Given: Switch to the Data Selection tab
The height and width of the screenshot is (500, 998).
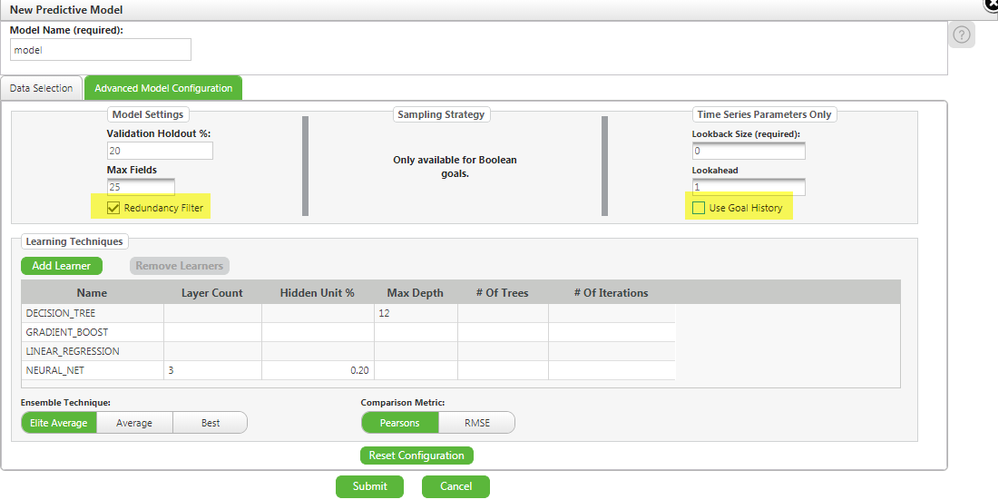Looking at the screenshot, I should [x=41, y=88].
